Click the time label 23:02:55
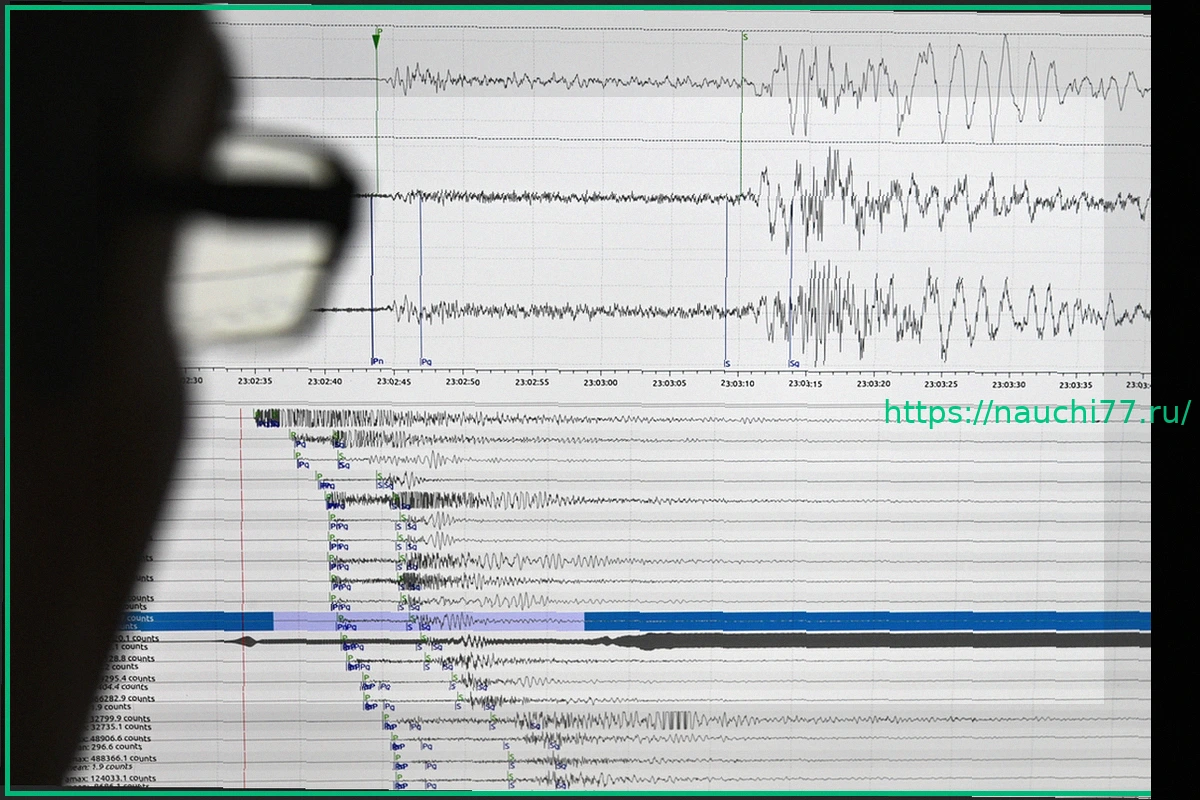 click(531, 381)
